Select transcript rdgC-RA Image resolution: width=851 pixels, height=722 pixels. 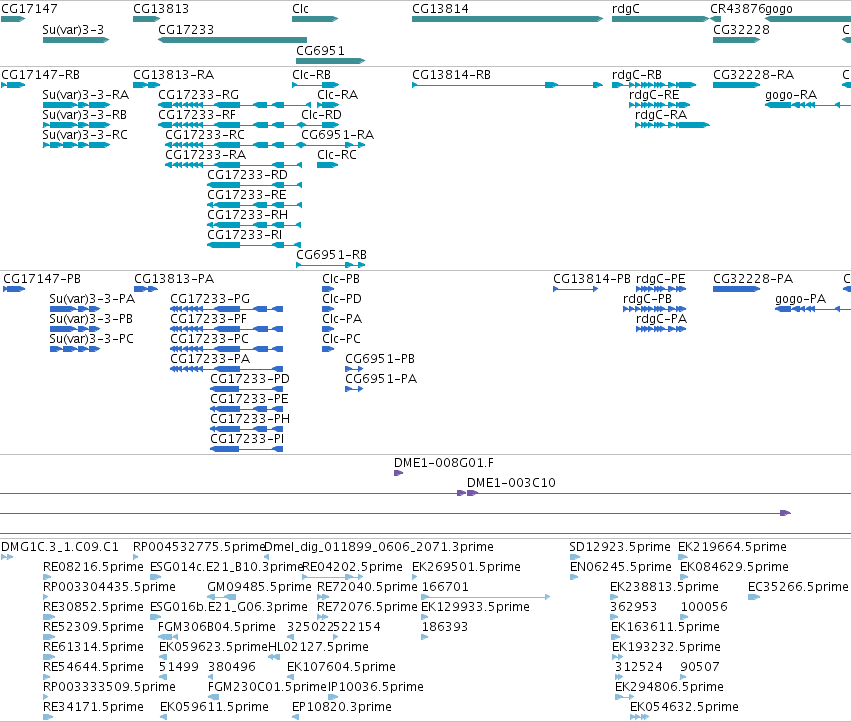[672, 125]
